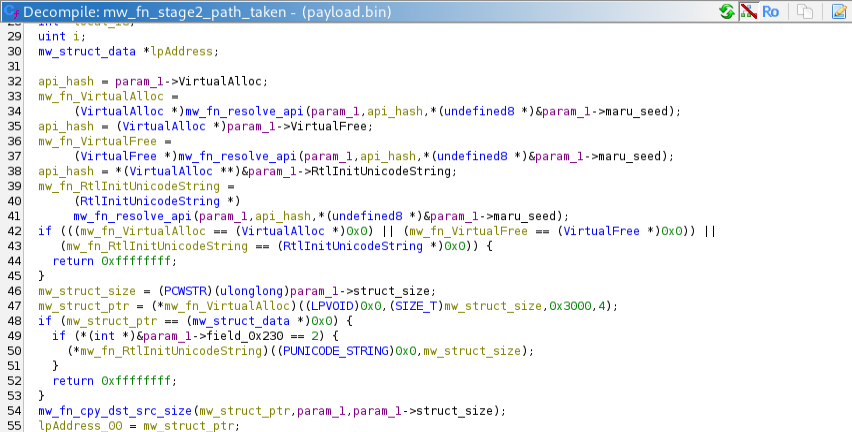
Task: Click the Decompile window title icon
Action: [11, 11]
